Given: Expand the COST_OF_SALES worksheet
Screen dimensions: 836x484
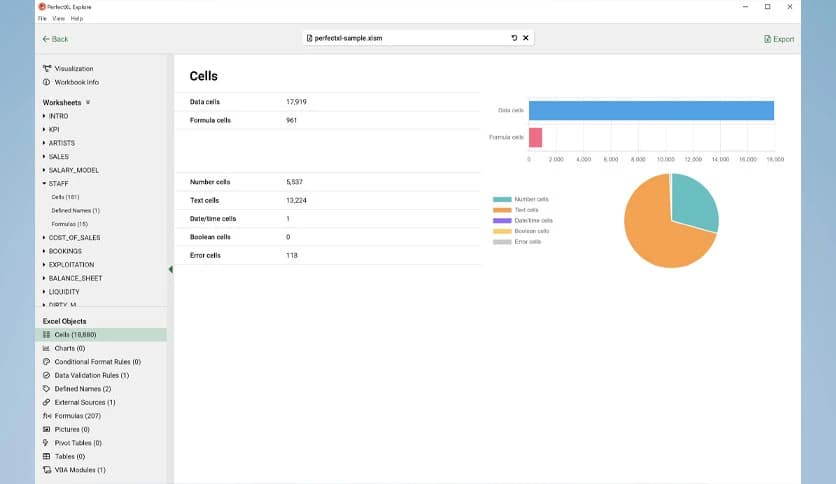Looking at the screenshot, I should (x=44, y=237).
